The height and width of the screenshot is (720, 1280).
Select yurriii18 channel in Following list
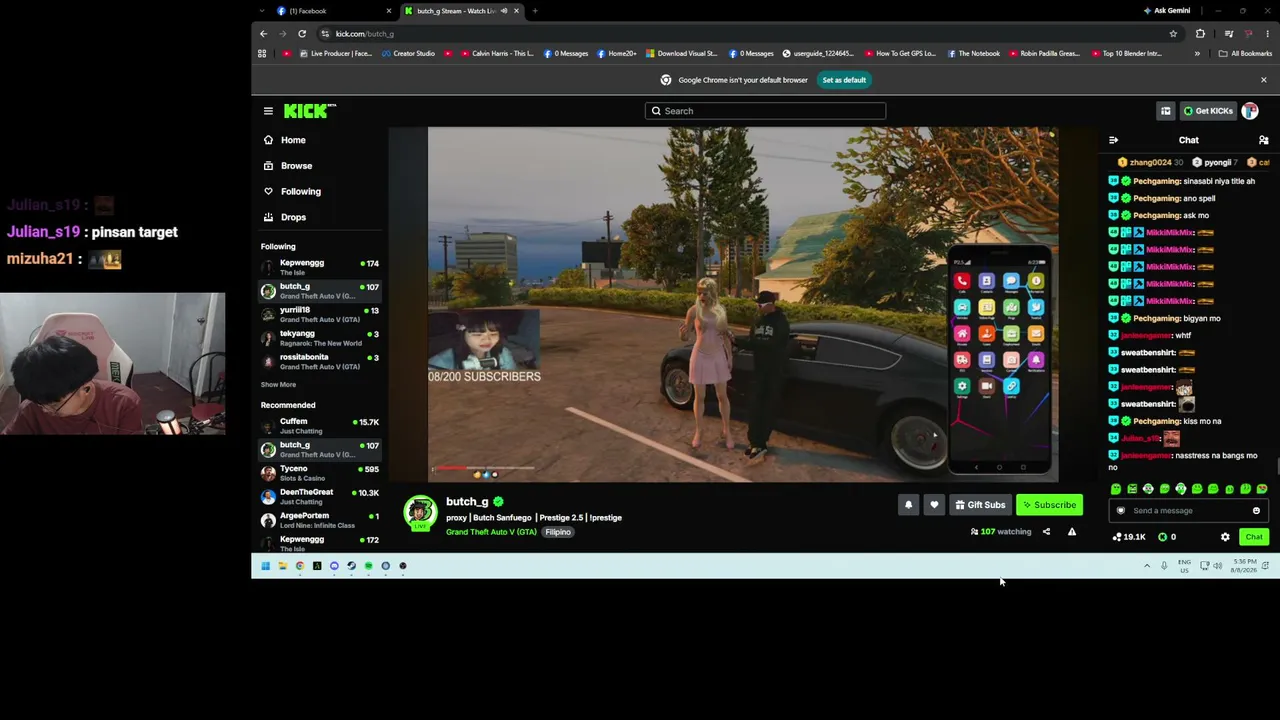coord(320,314)
